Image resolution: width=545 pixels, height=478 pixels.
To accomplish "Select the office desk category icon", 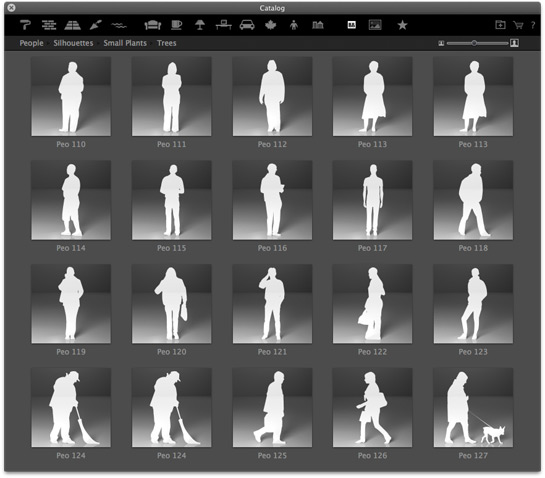I will [223, 25].
